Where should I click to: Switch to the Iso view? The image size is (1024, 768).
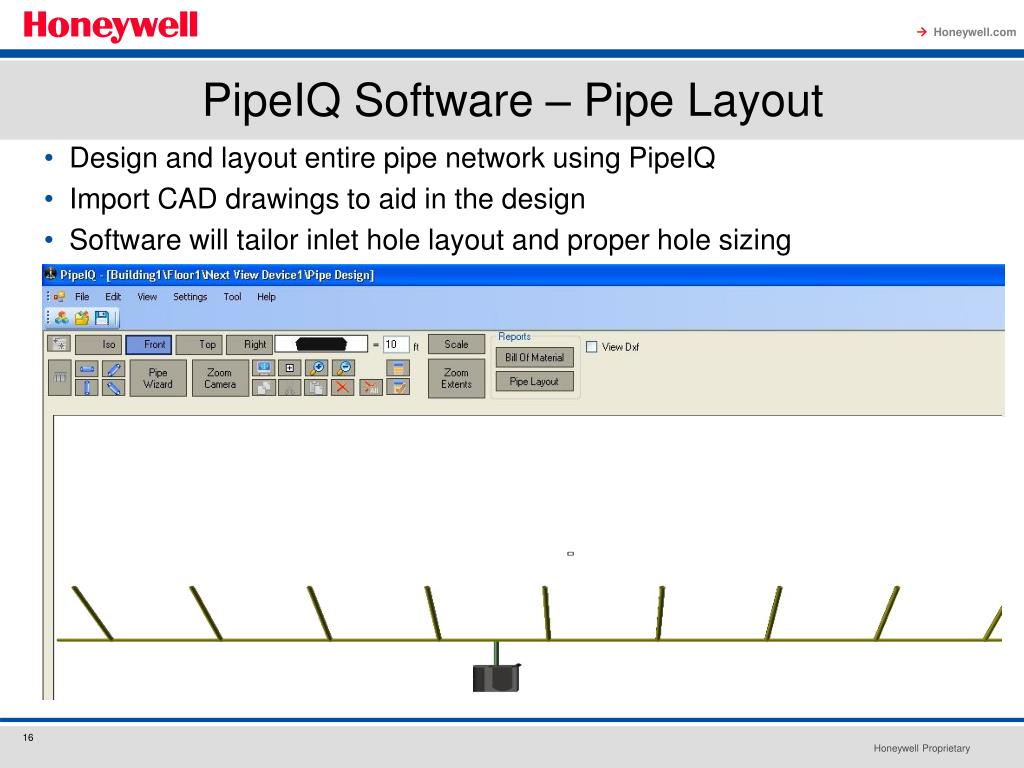(x=99, y=344)
